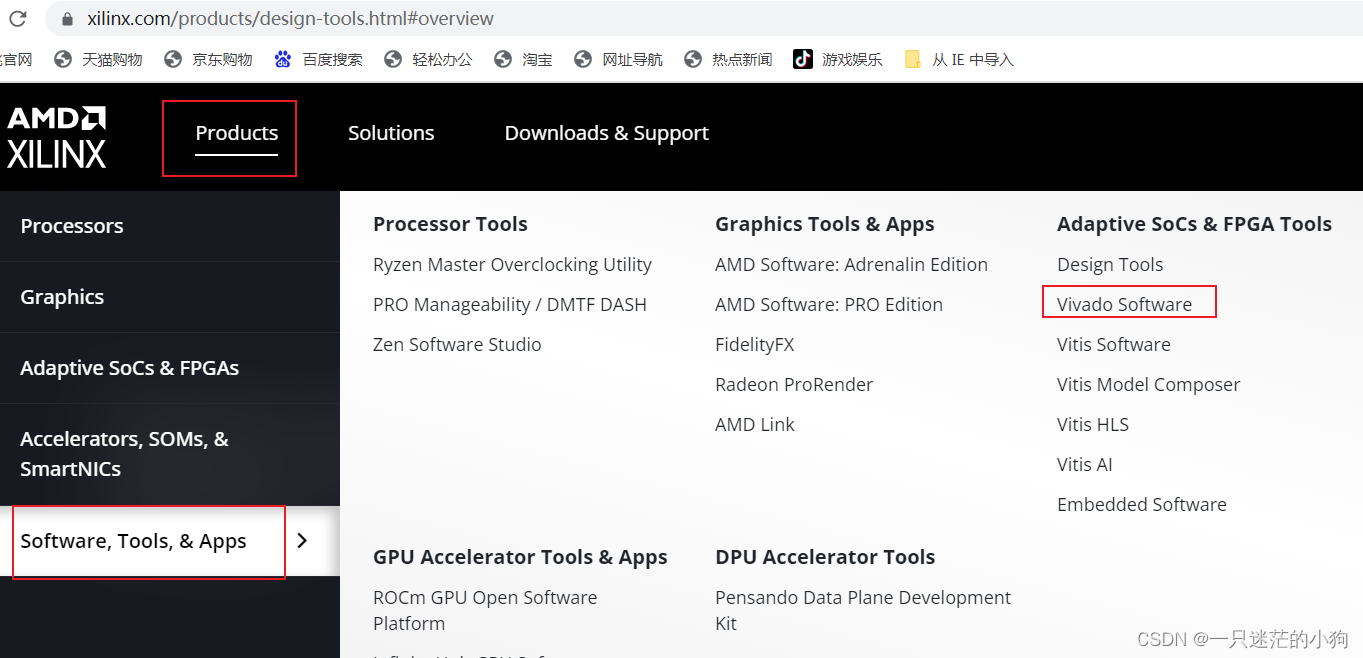This screenshot has width=1363, height=658.
Task: Open AMD Software: Adrenalin Edition link
Action: coord(851,264)
